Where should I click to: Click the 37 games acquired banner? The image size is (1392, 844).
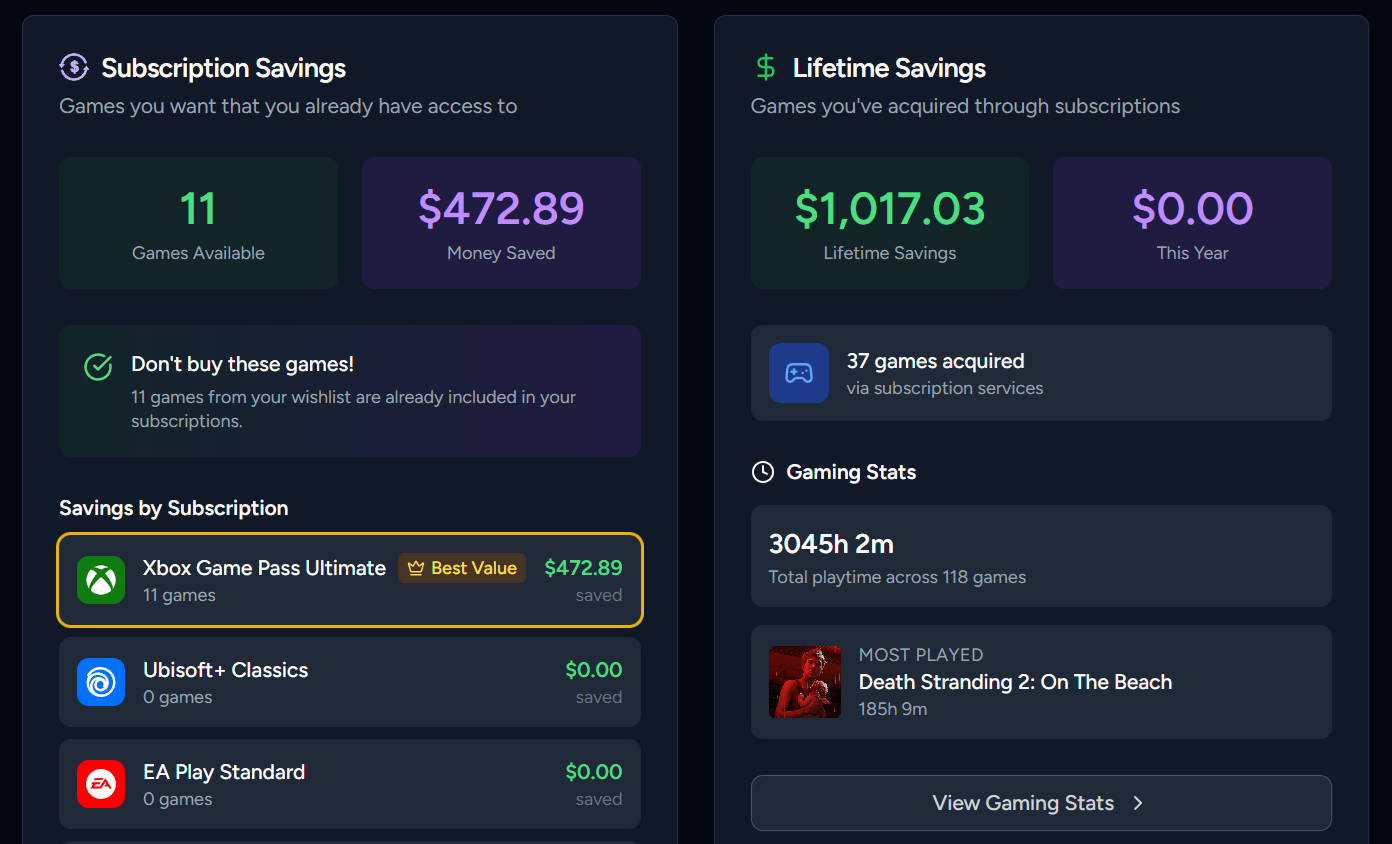pyautogui.click(x=1041, y=373)
